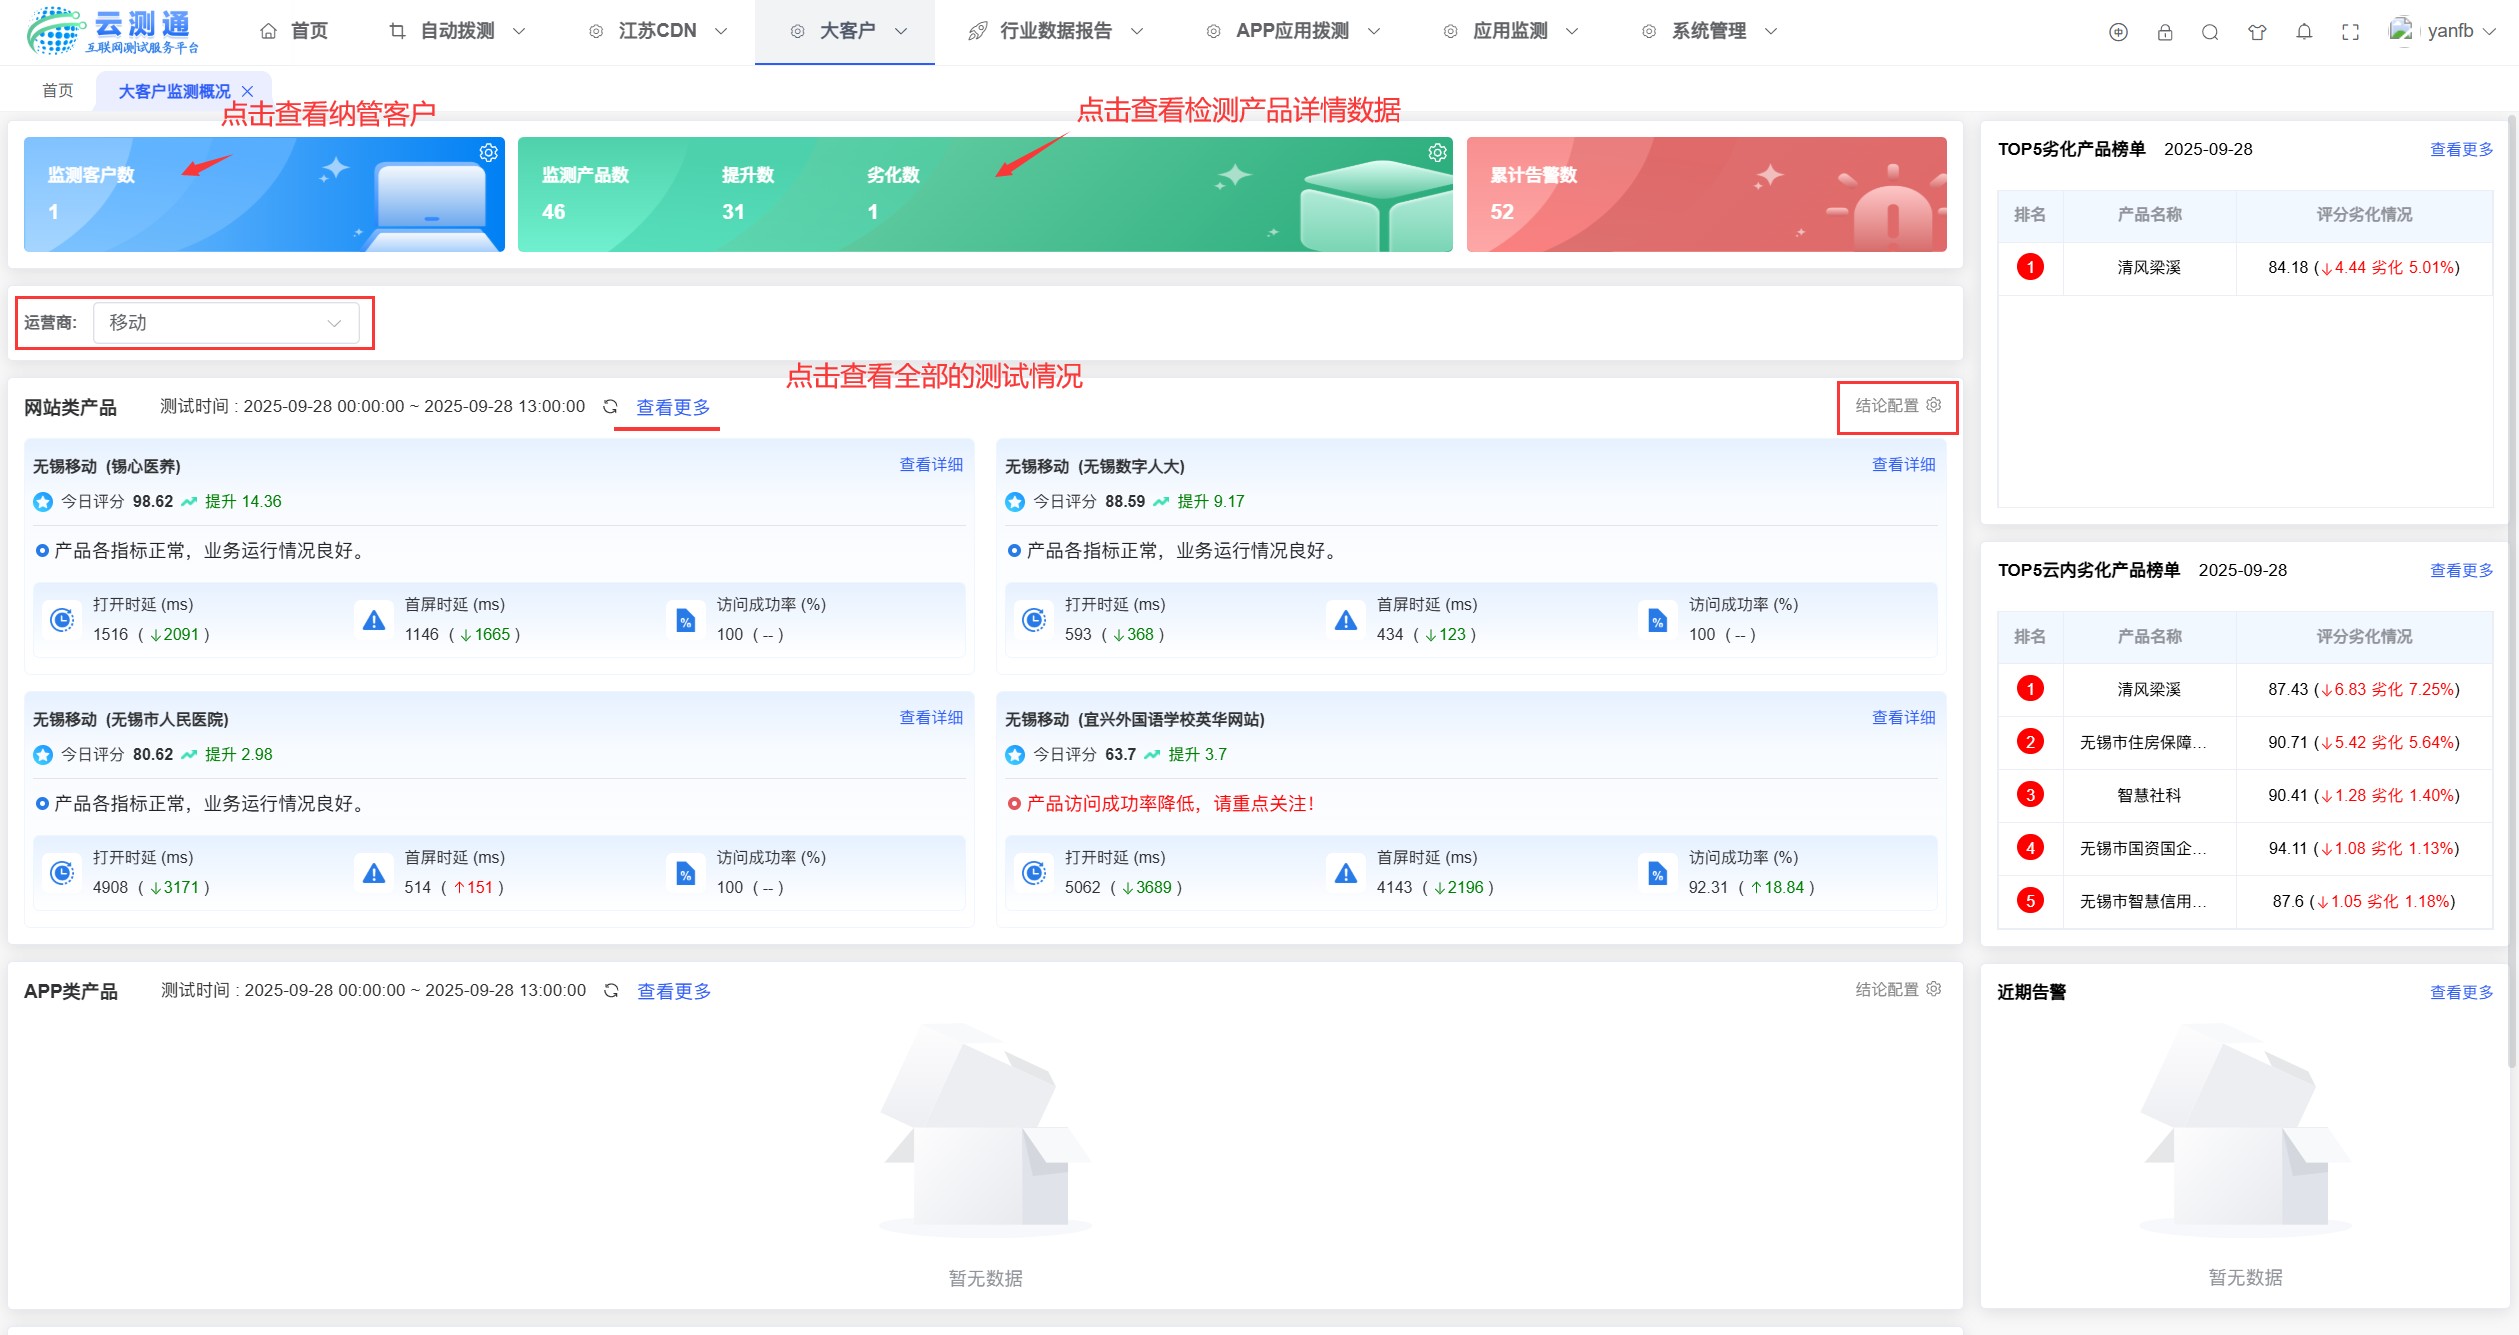This screenshot has height=1335, width=2519.
Task: Expand the 自动拨测 menu
Action: [x=457, y=31]
